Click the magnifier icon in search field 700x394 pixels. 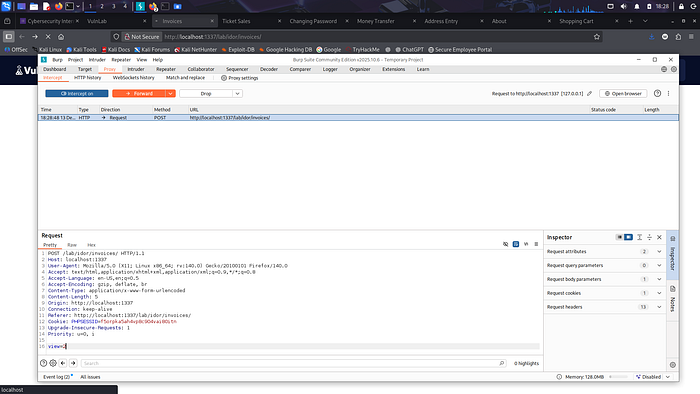tap(501, 363)
